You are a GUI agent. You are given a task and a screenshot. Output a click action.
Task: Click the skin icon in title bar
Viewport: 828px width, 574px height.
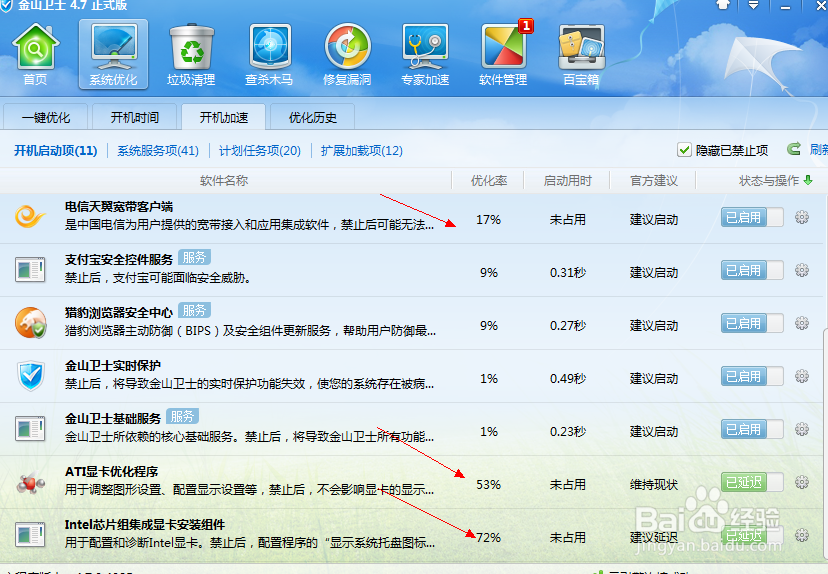click(723, 5)
